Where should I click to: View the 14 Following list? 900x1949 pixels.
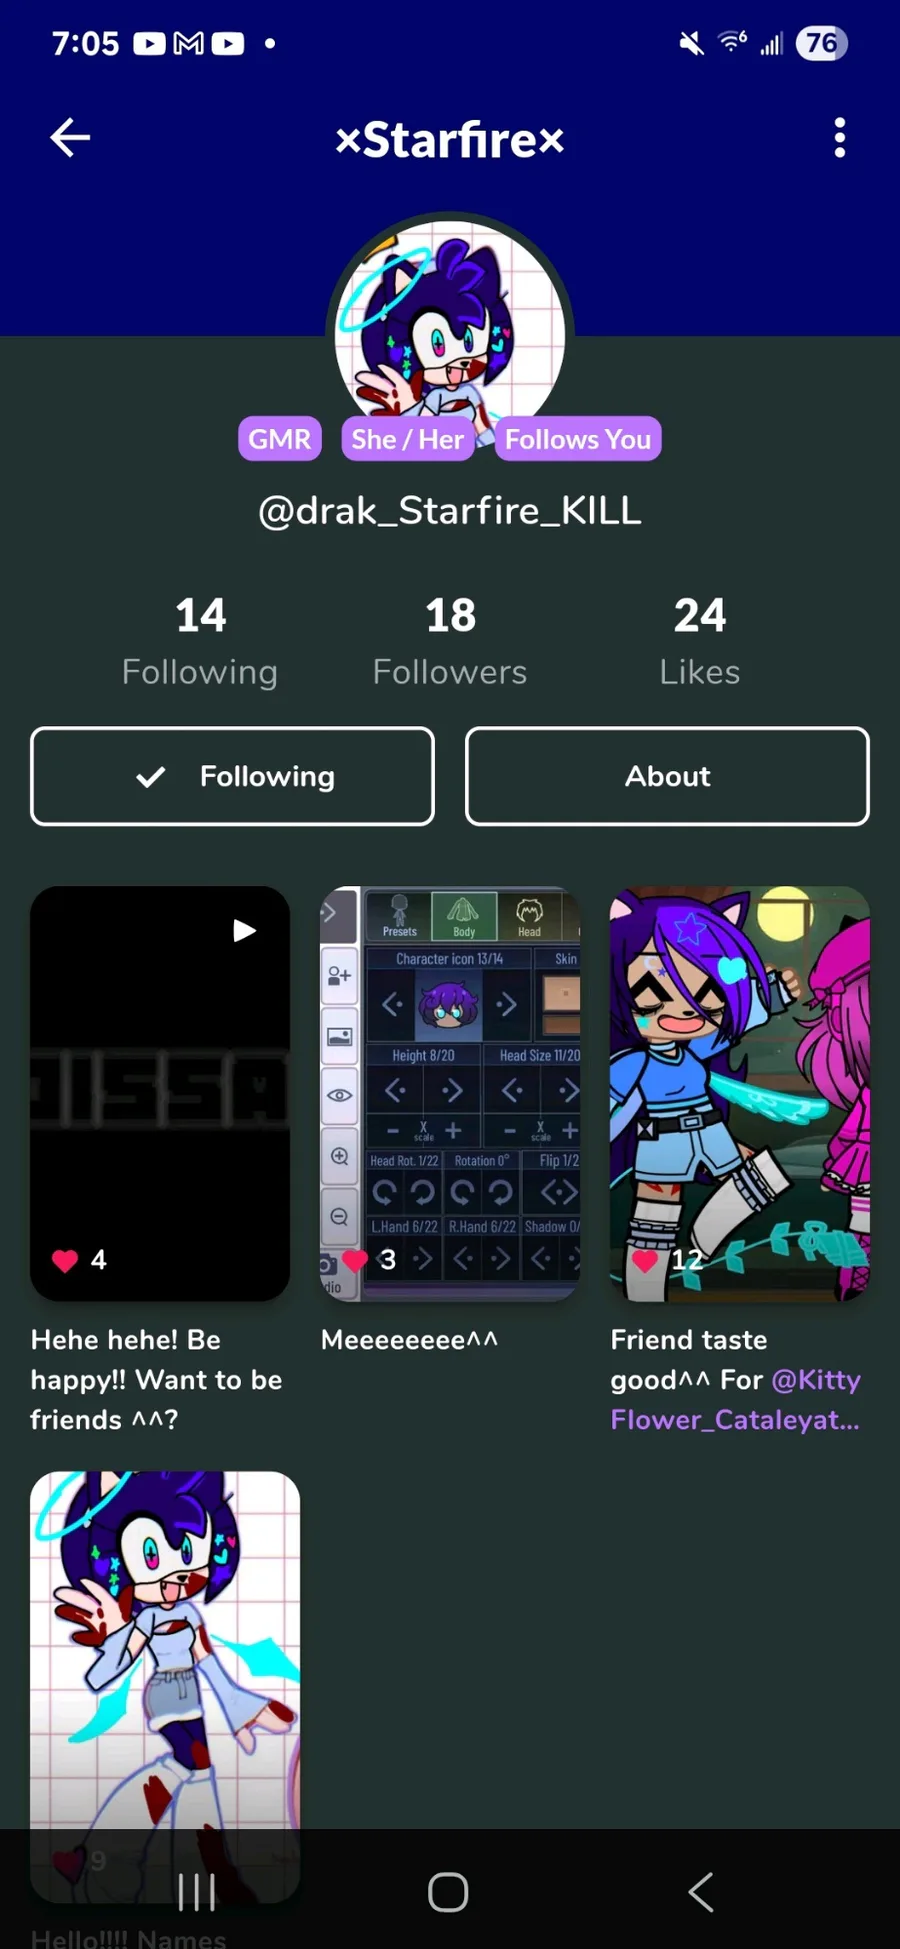point(200,641)
